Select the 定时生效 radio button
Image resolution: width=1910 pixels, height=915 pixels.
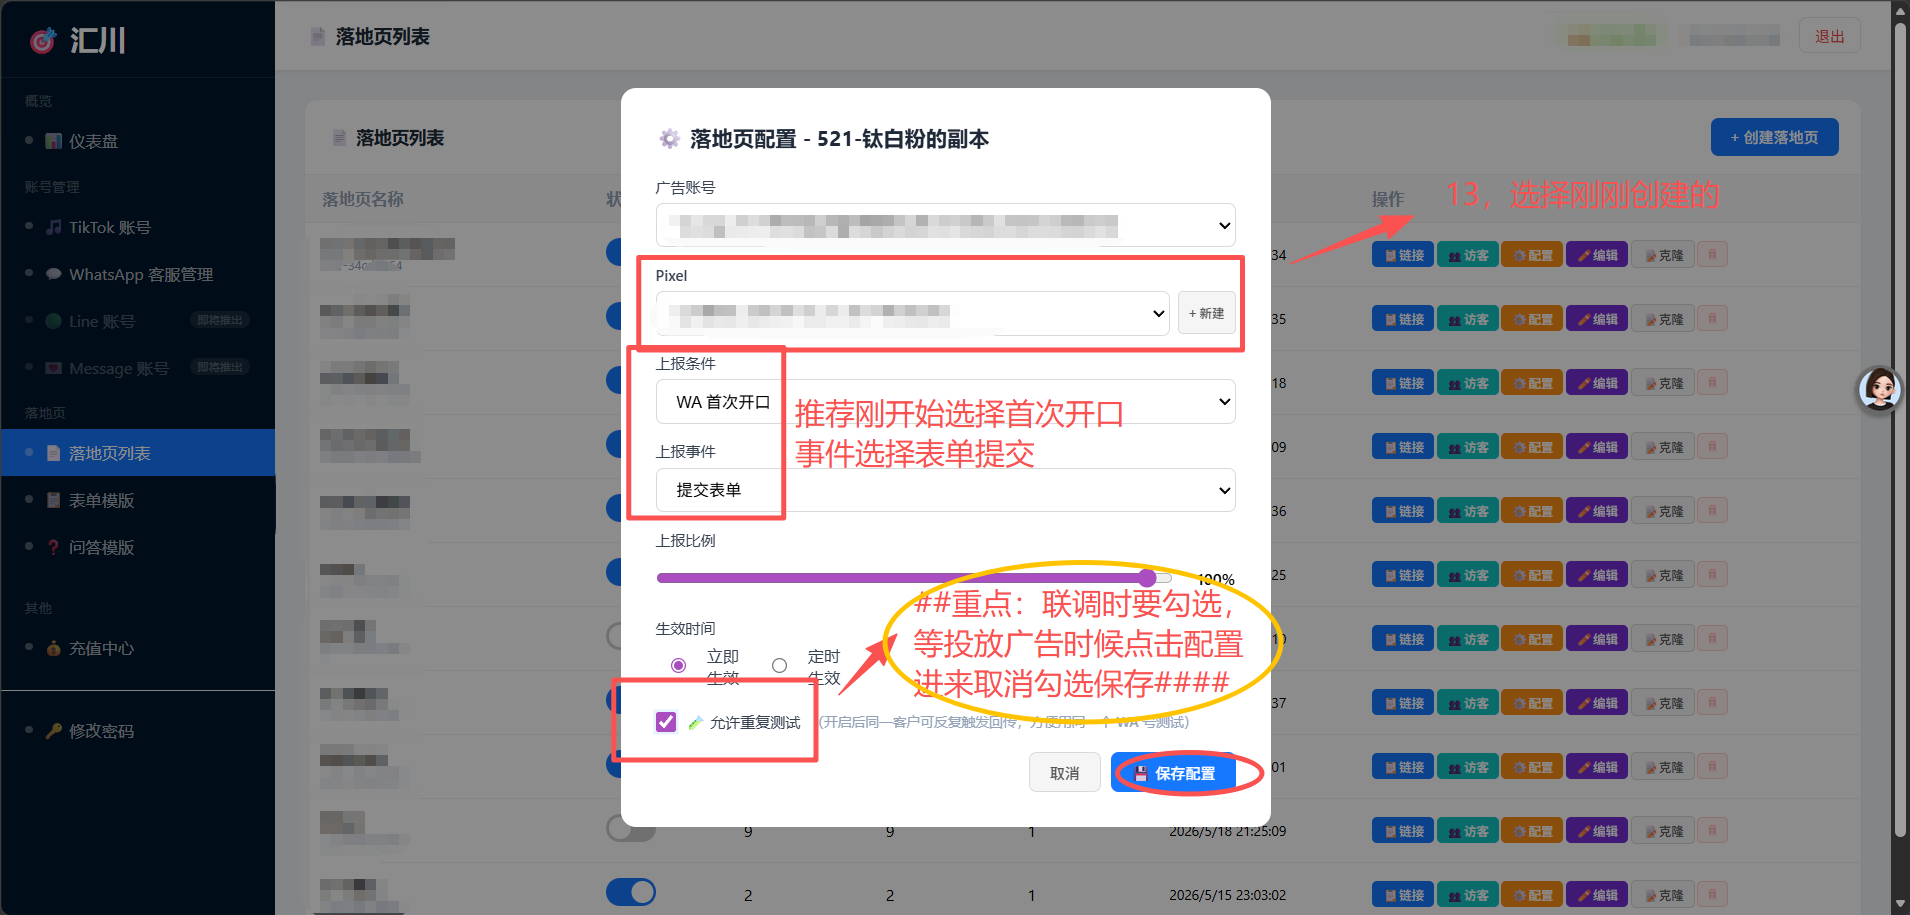(x=779, y=665)
